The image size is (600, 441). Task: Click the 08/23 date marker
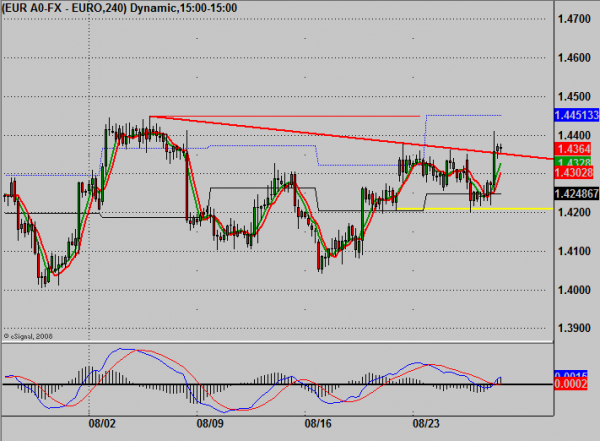[423, 423]
